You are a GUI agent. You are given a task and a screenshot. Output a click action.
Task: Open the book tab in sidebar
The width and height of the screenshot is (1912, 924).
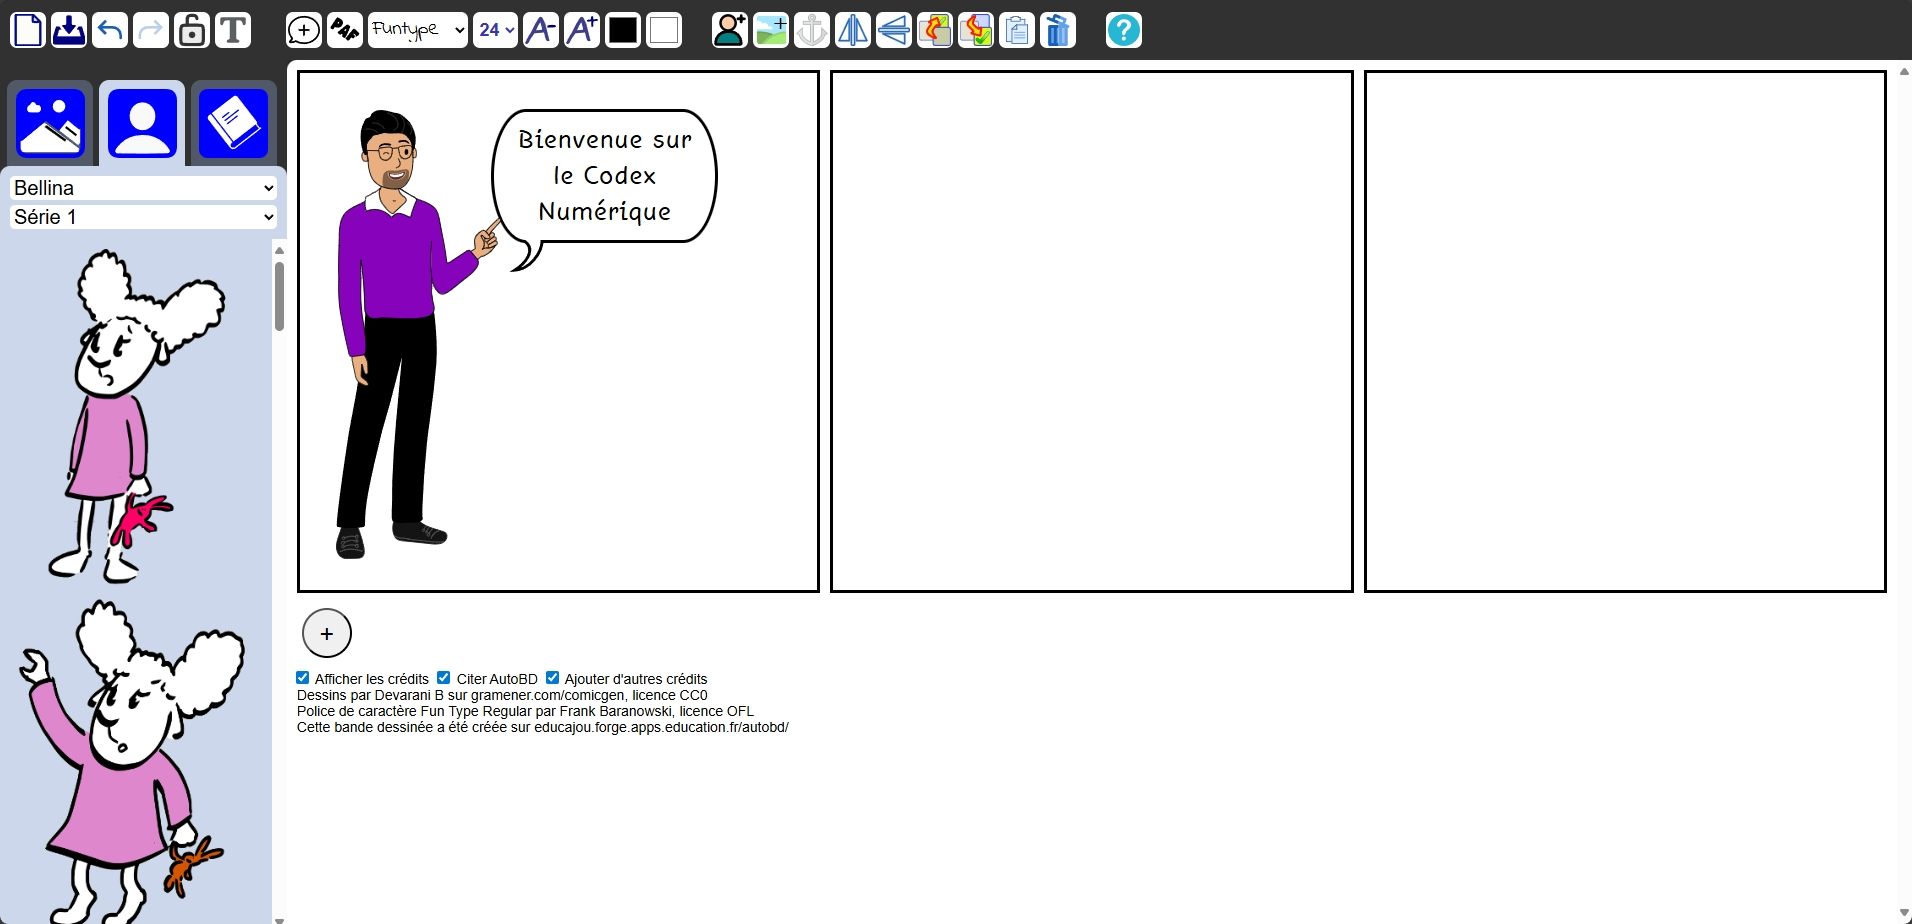[x=233, y=124]
